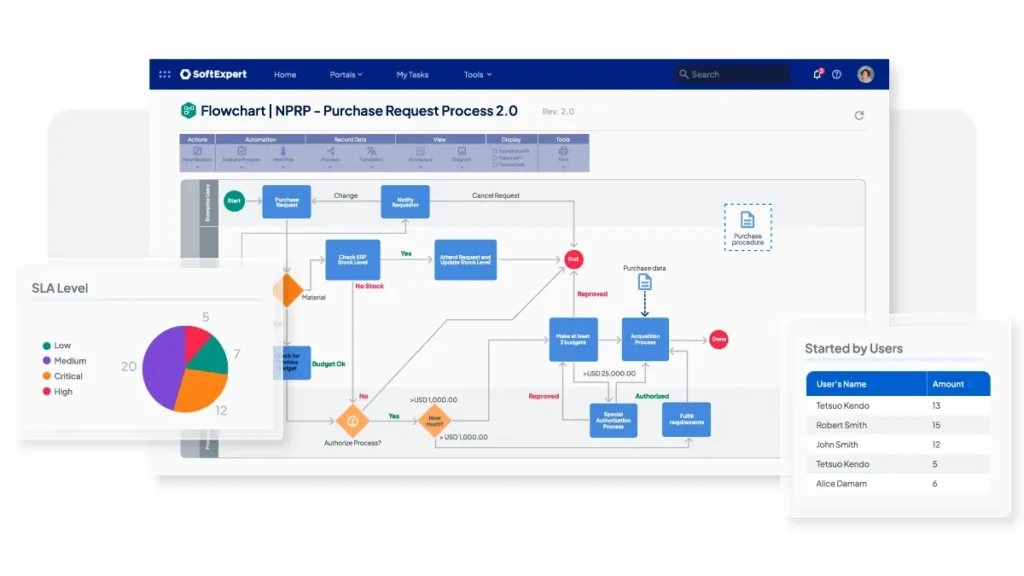Image resolution: width=1024 pixels, height=576 pixels.
Task: Click the Translation icon in Record Data
Action: (x=371, y=151)
